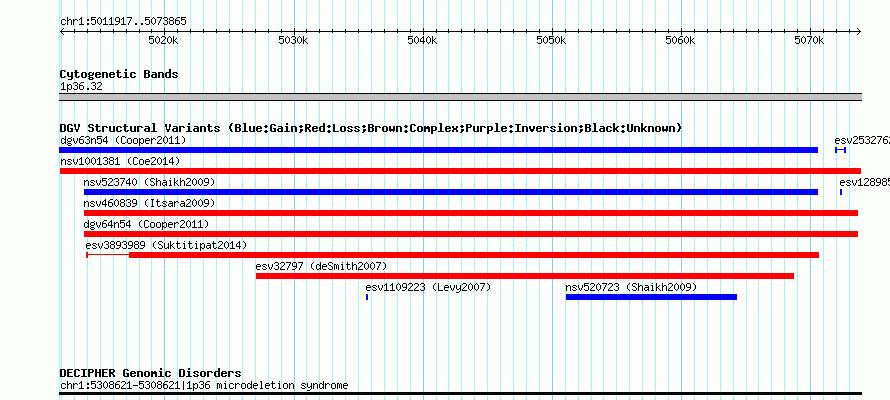
Task: Click the right arrowhead of the ruler
Action: [x=859, y=32]
